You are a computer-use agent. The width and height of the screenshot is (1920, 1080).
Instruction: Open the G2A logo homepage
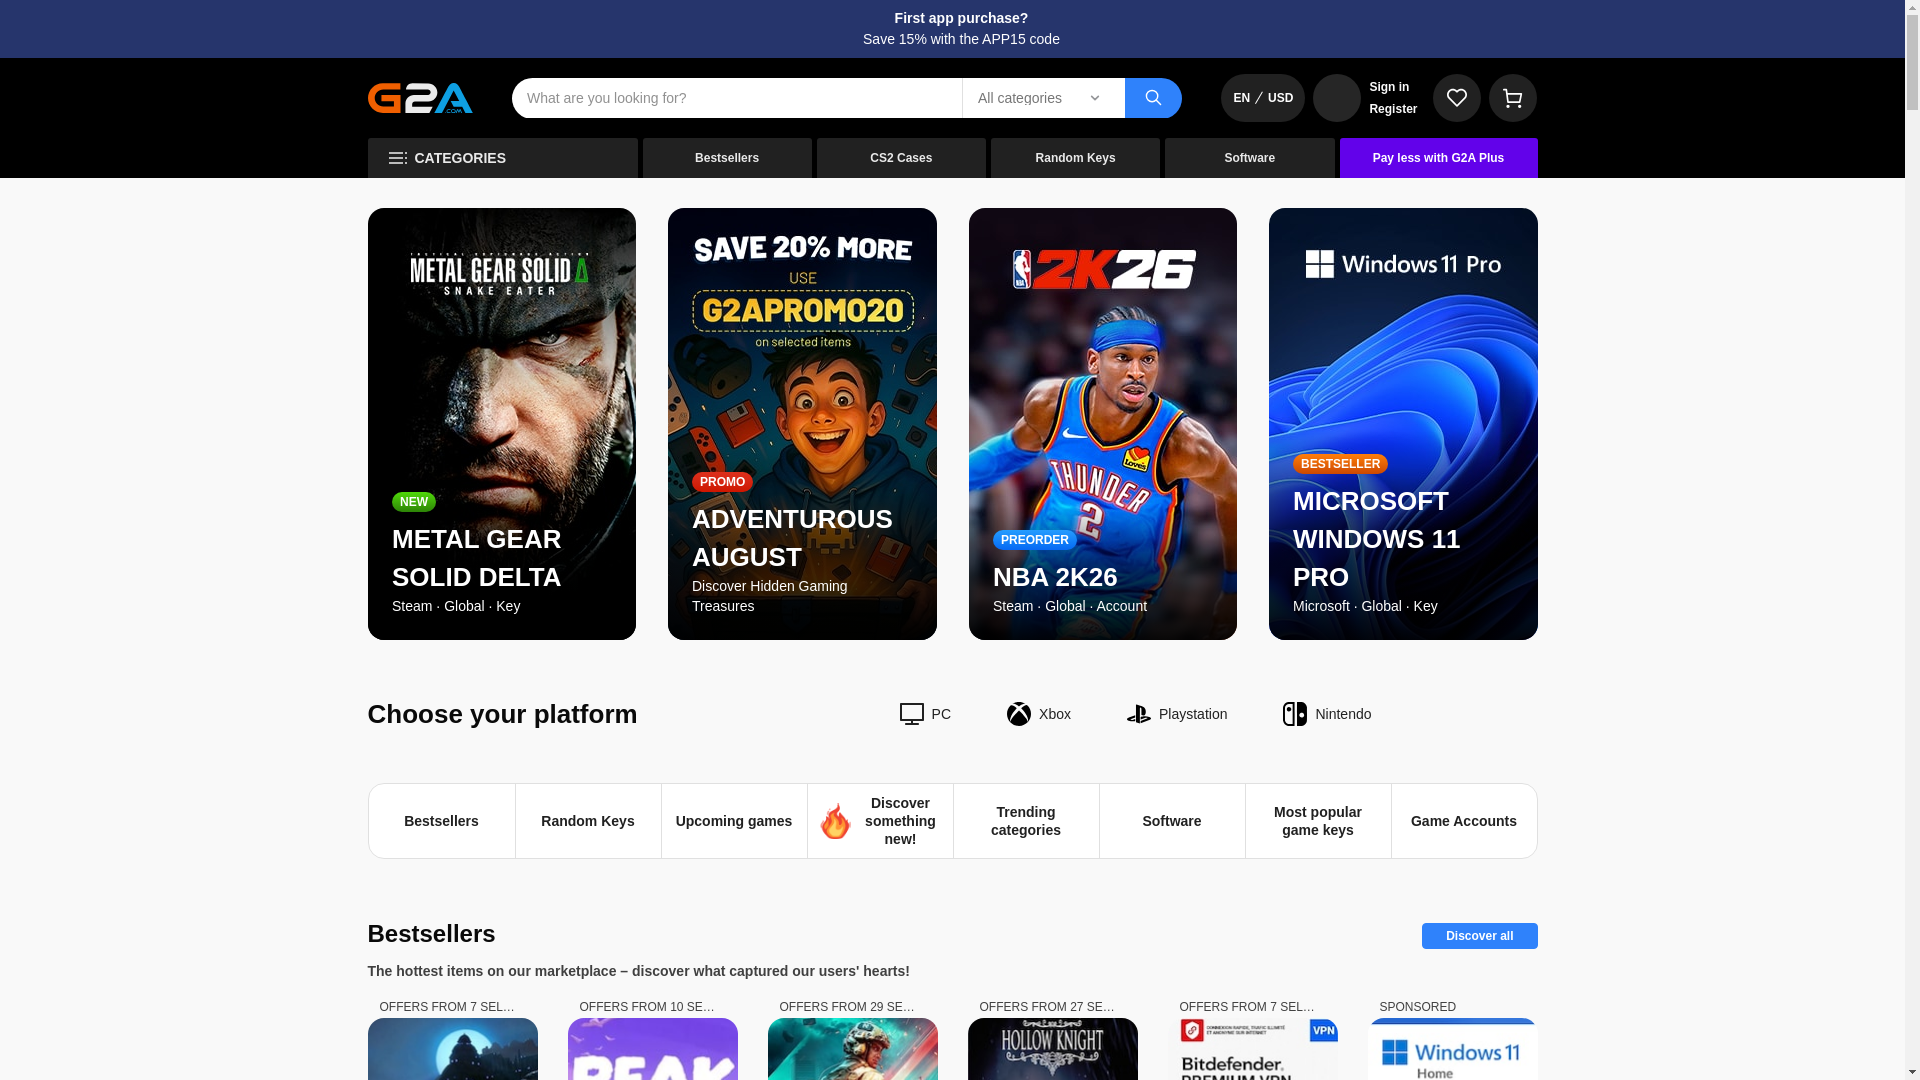(420, 98)
